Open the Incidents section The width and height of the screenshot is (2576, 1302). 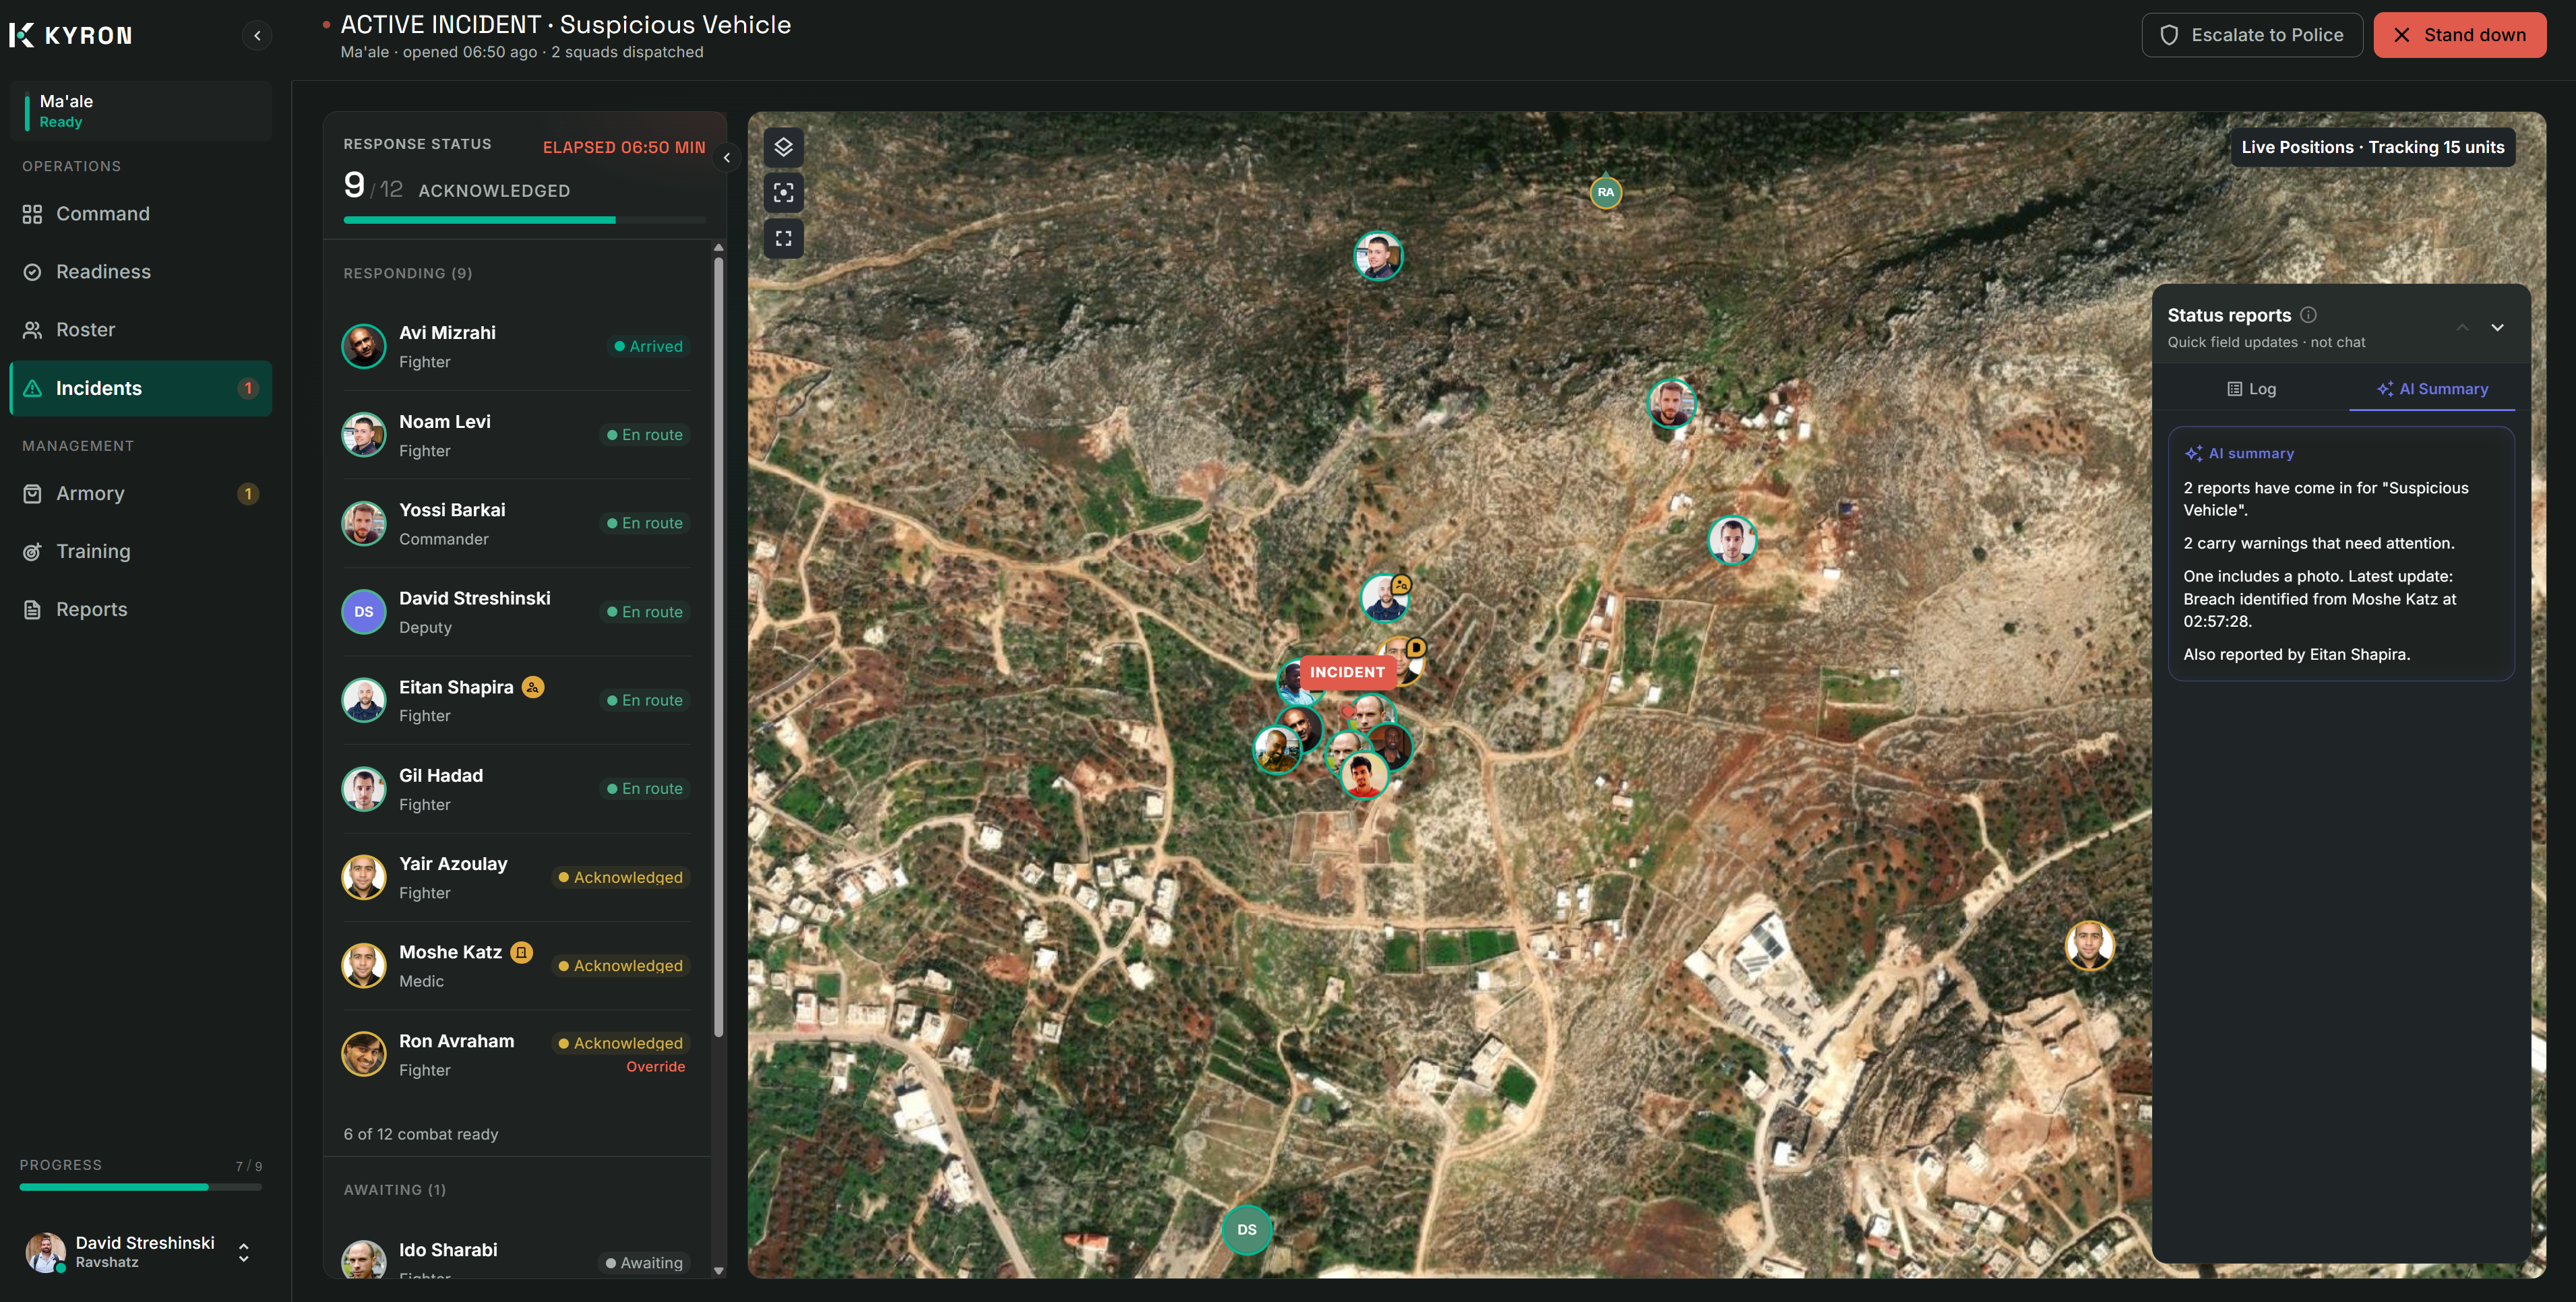pyautogui.click(x=141, y=388)
